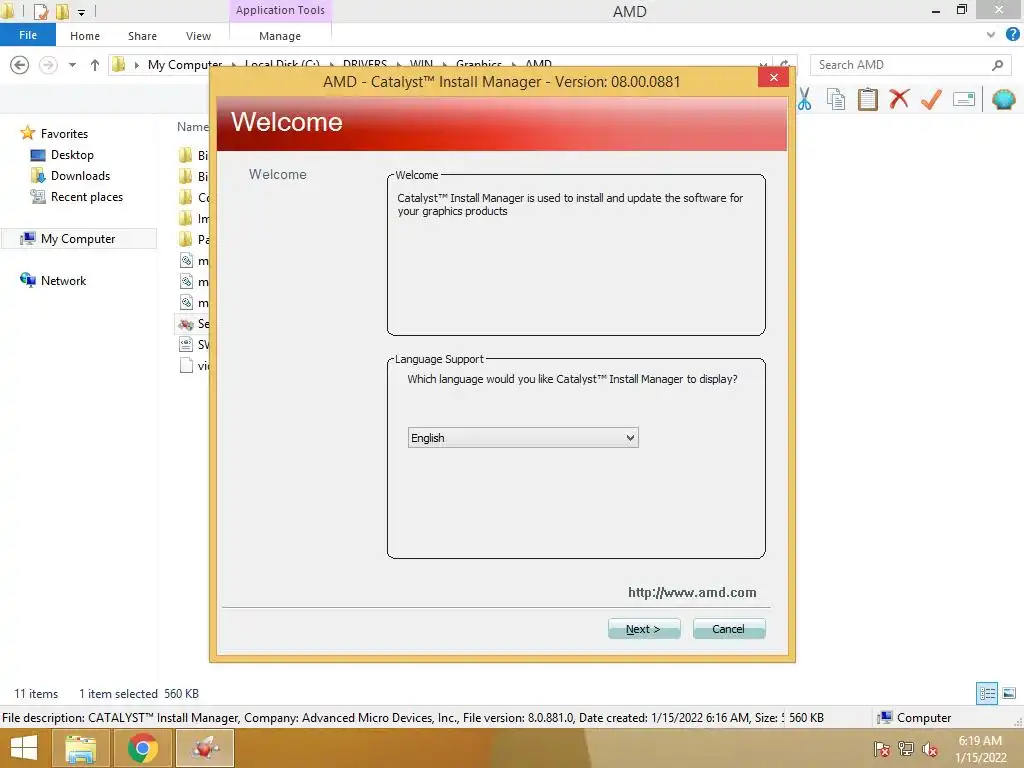Switch to large thumbnails view icon
The height and width of the screenshot is (768, 1024).
1009,693
